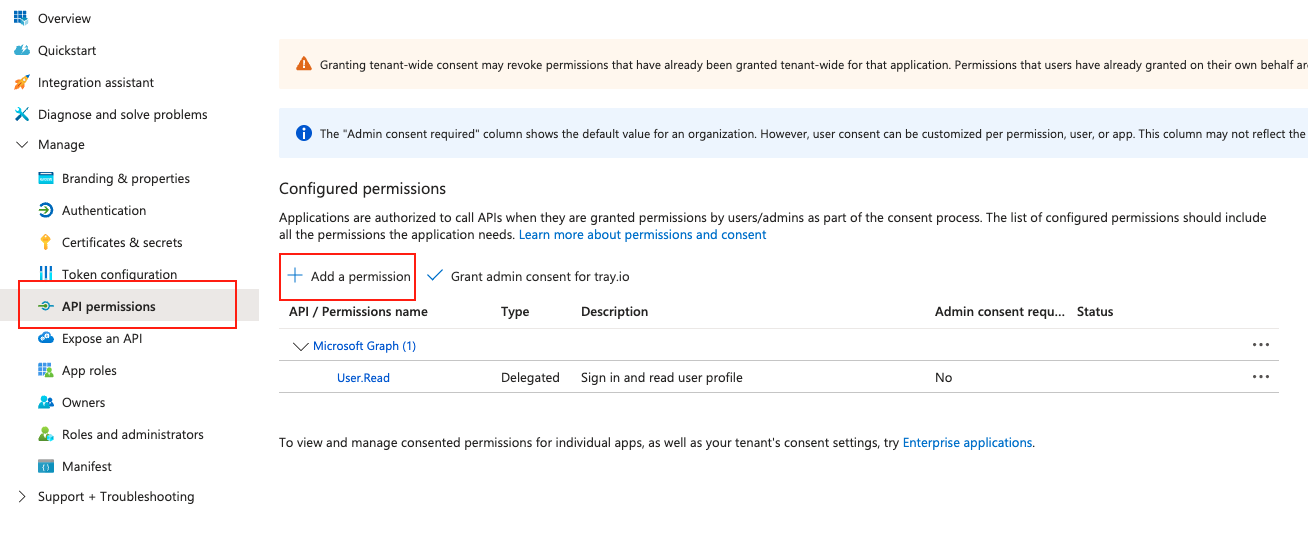Select API permissions menu item
This screenshot has width=1308, height=540.
[x=109, y=306]
